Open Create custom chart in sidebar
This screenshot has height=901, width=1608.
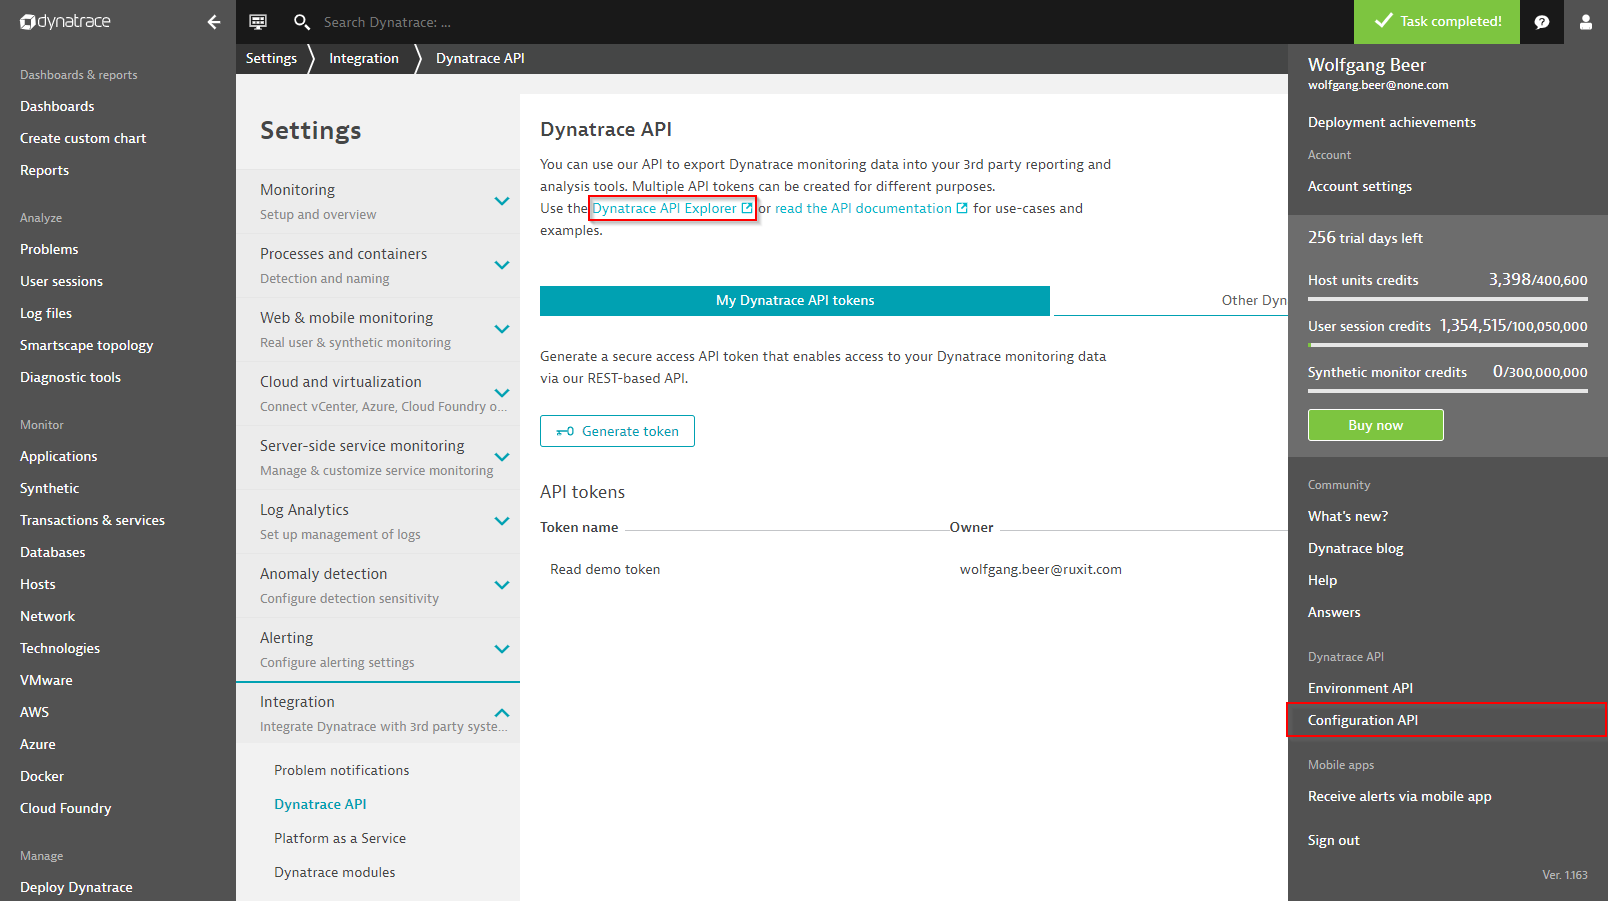click(x=83, y=138)
